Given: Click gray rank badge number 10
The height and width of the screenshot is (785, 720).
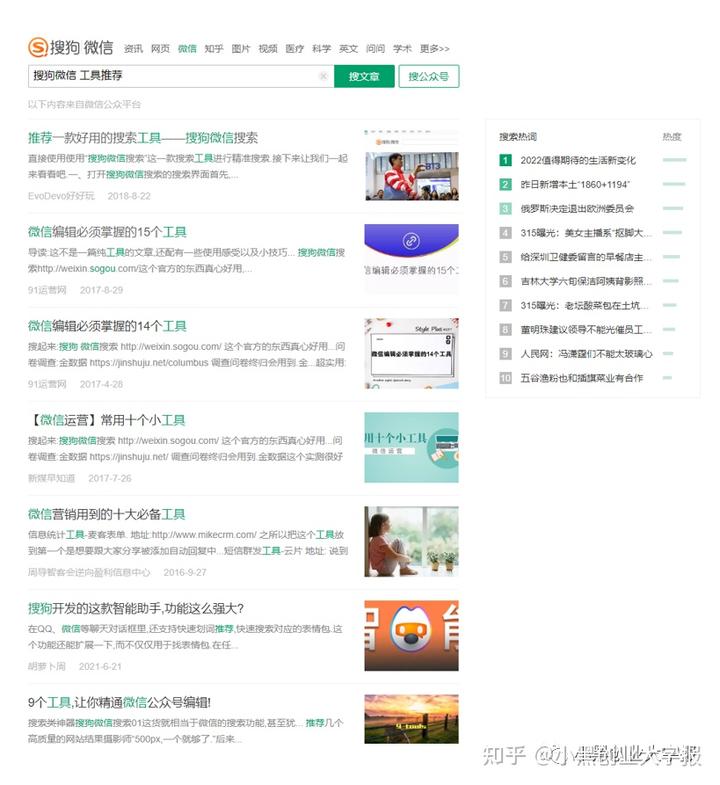Looking at the screenshot, I should pos(505,378).
